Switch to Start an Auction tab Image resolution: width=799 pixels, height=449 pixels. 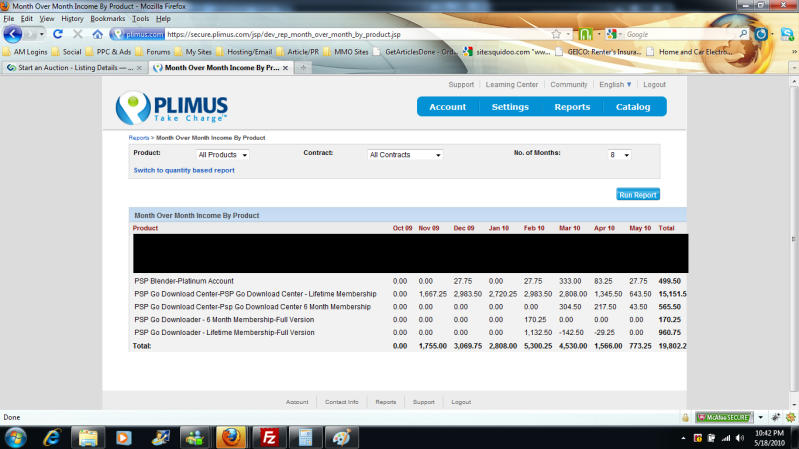pos(74,68)
